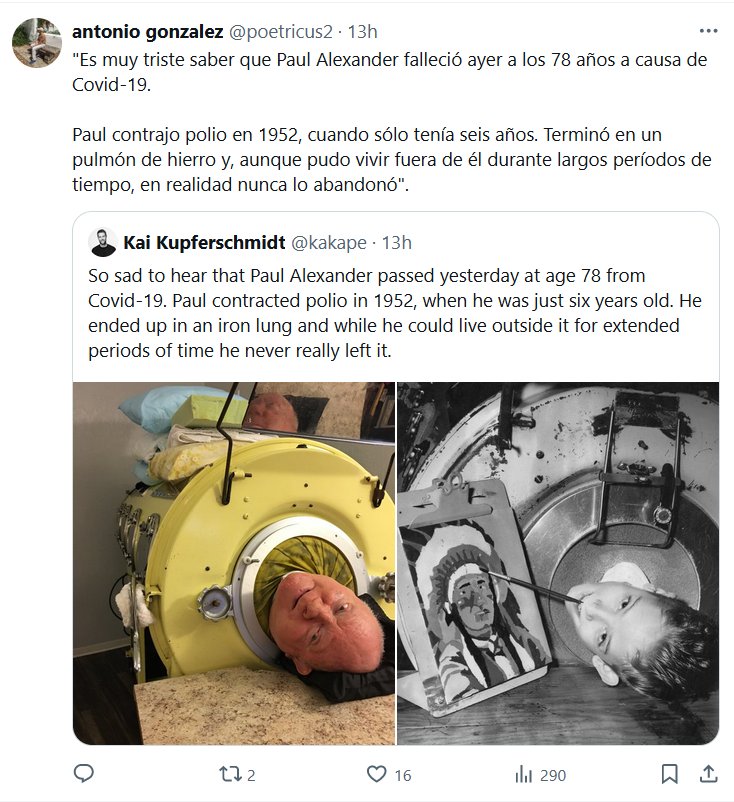Click the Kai Kupferschmidt name
This screenshot has width=734, height=802.
click(205, 242)
